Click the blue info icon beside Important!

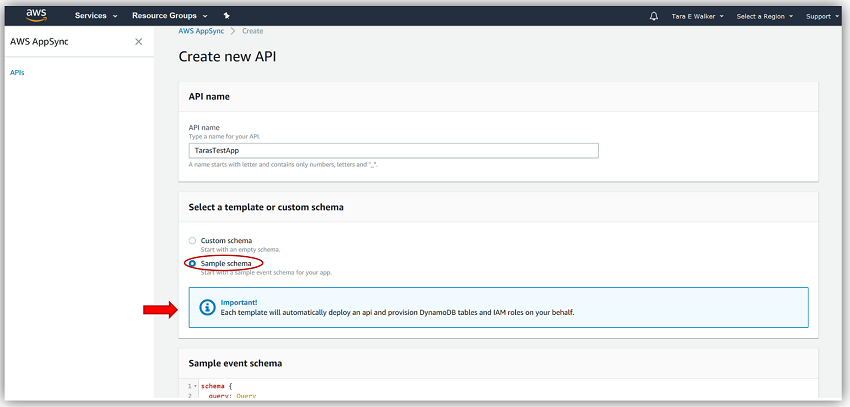coord(207,306)
